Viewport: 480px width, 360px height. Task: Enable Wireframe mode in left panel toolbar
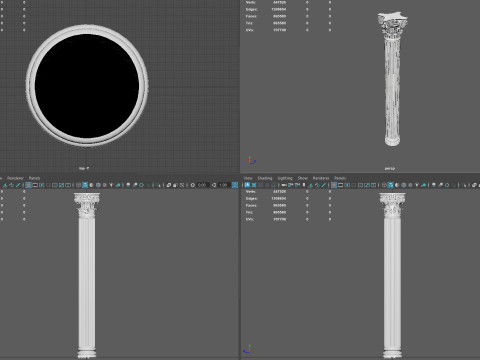click(x=78, y=185)
